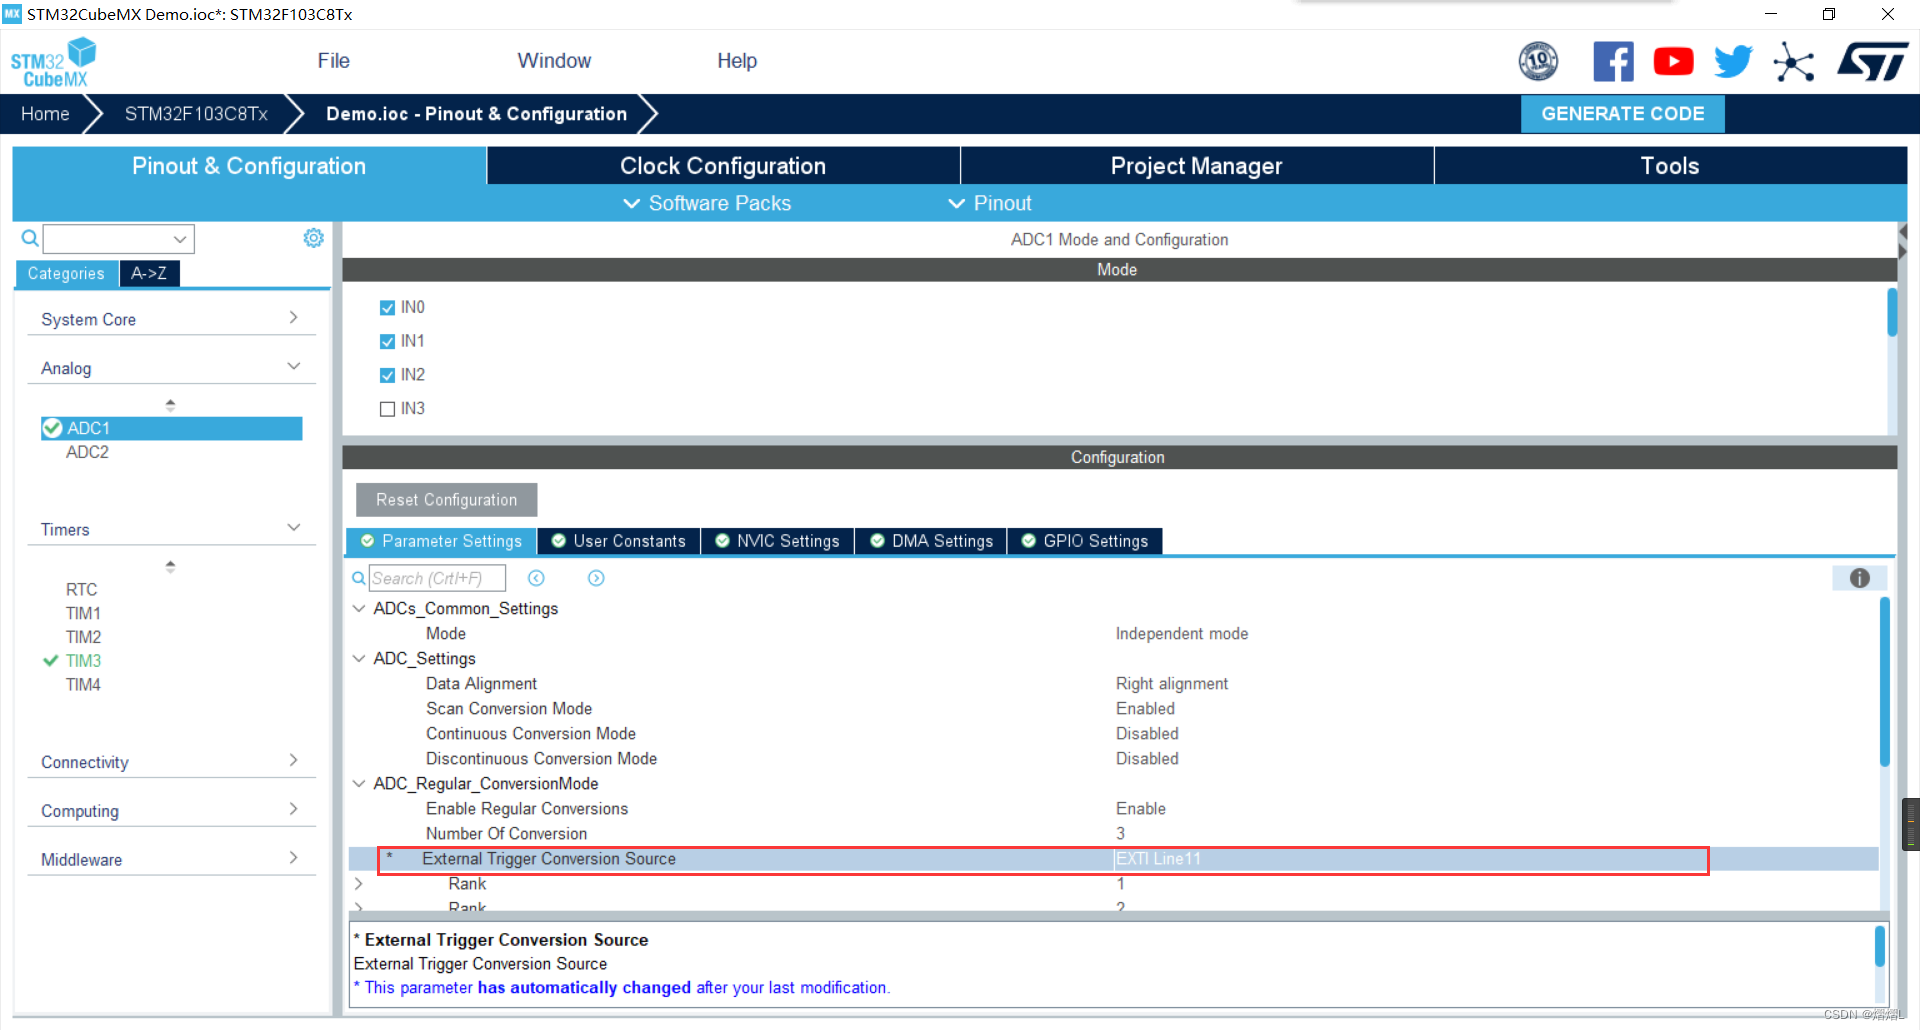Expand the Rank 1 row
This screenshot has height=1030, width=1920.
[x=359, y=884]
